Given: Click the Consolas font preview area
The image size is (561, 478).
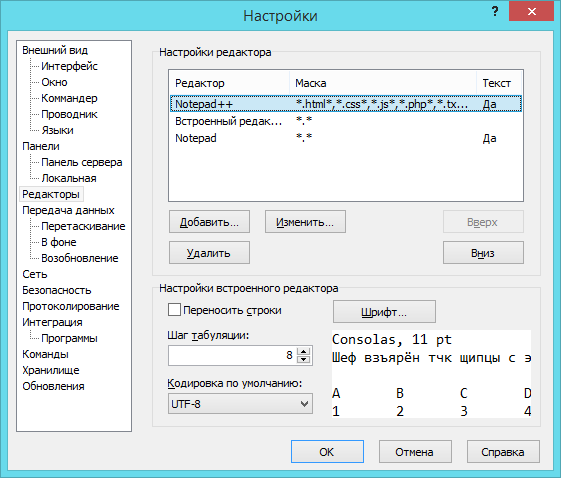Looking at the screenshot, I should (431, 374).
